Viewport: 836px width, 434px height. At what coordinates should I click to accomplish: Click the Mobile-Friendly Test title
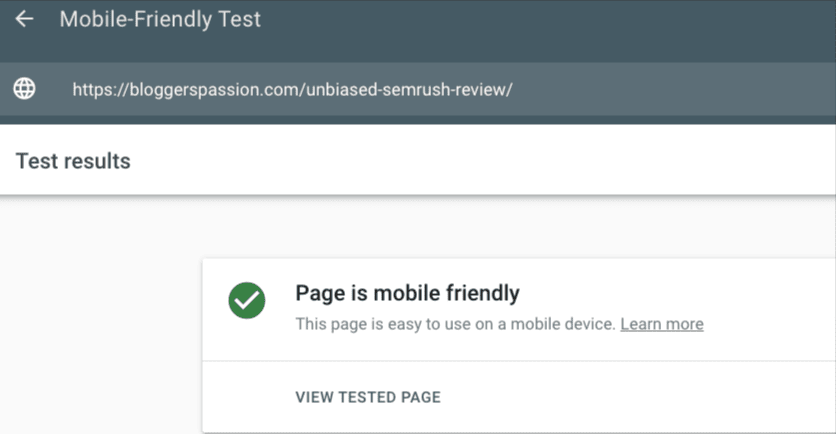(160, 19)
